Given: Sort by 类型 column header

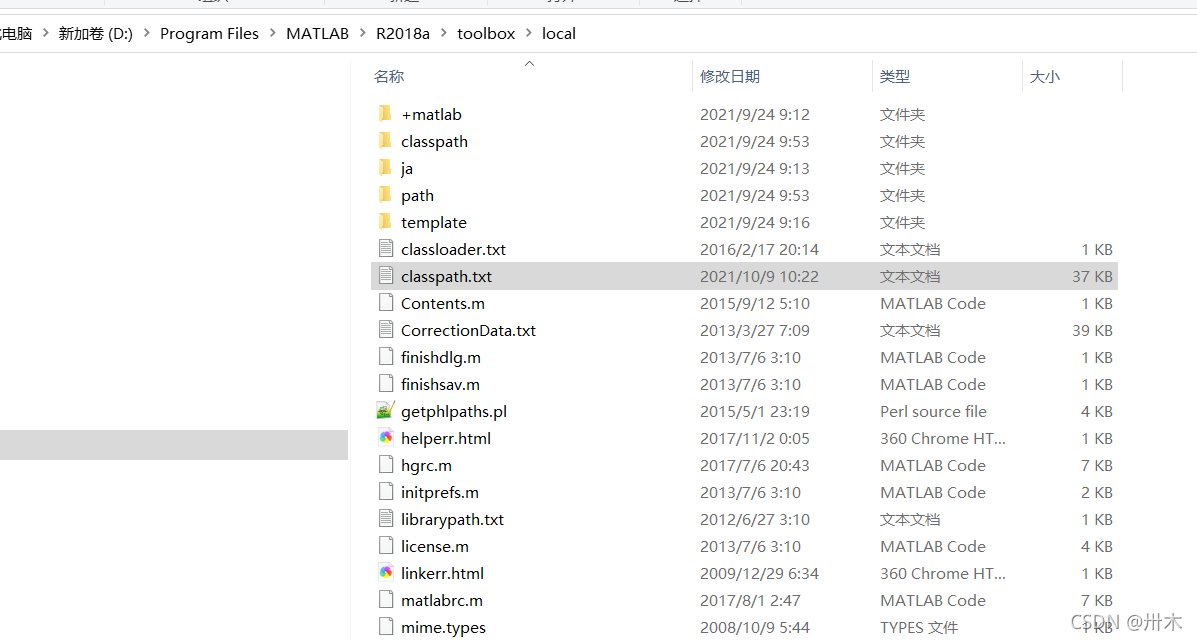Looking at the screenshot, I should (x=895, y=76).
